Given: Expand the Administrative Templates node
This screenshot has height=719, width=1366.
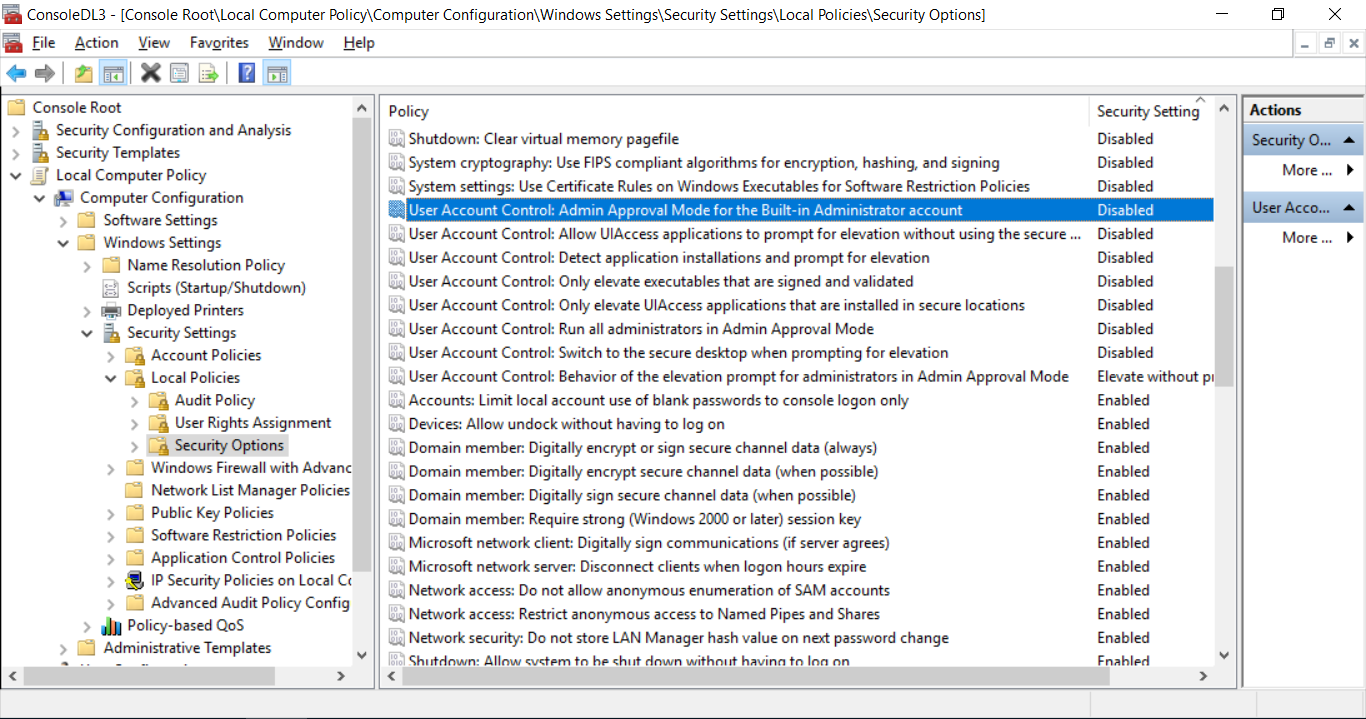Looking at the screenshot, I should click(x=64, y=648).
